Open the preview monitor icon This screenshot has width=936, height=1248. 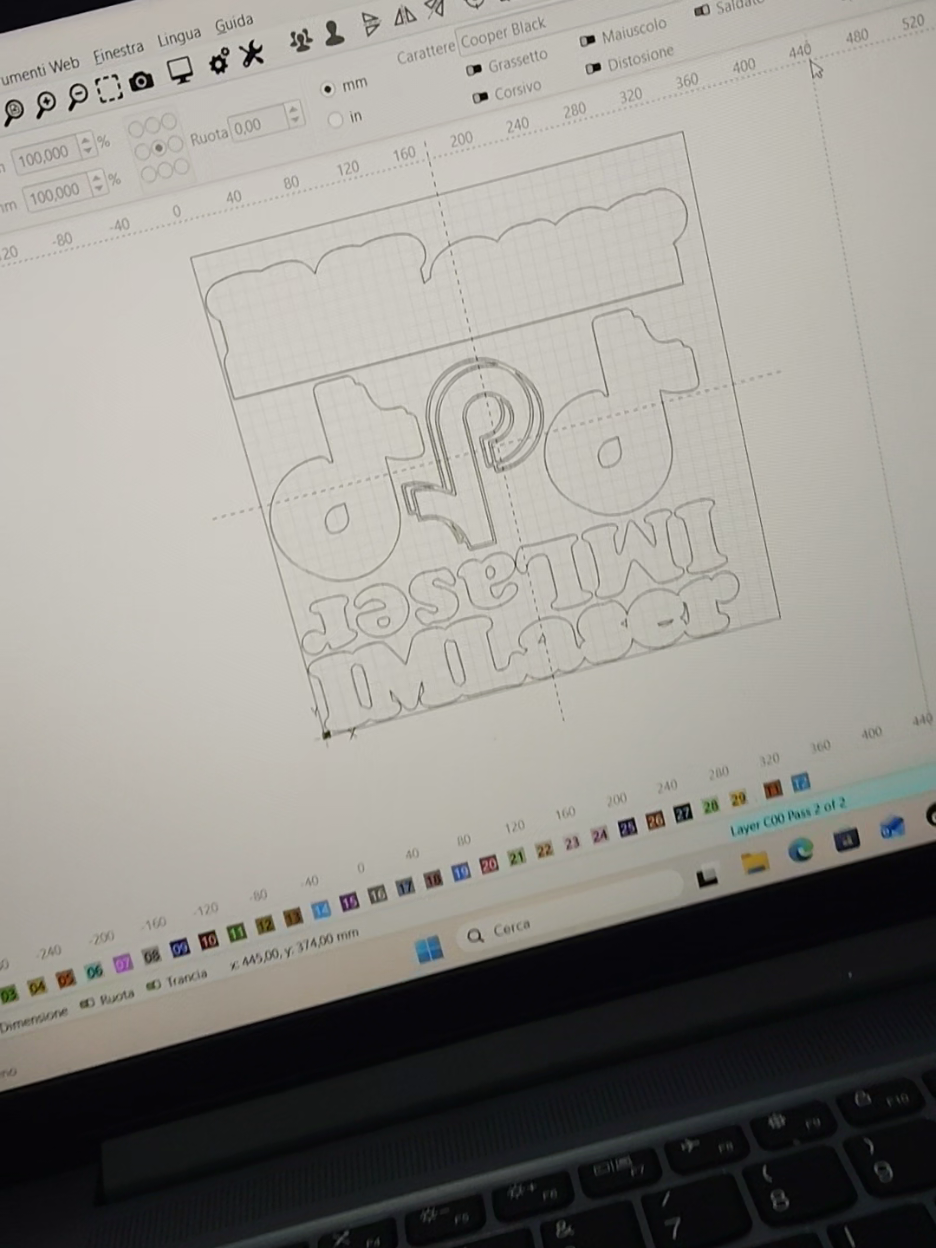(180, 70)
